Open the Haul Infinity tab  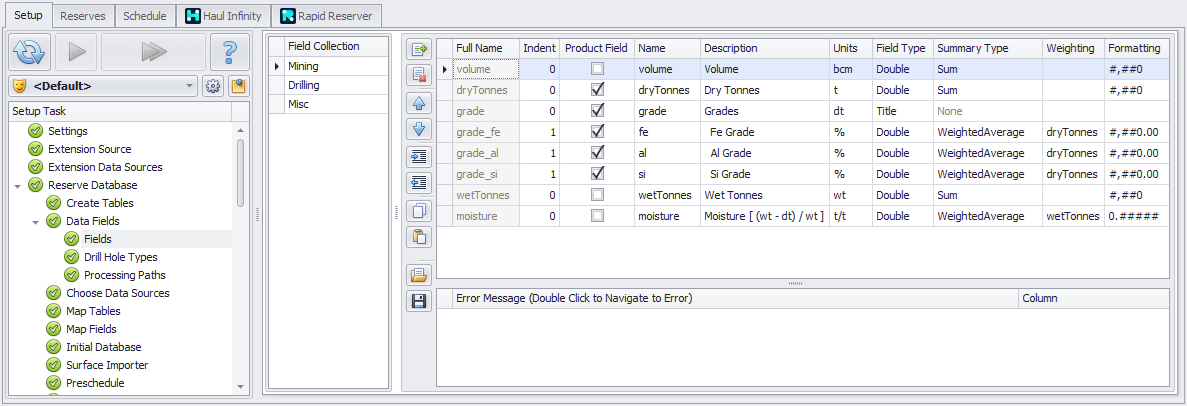point(222,16)
